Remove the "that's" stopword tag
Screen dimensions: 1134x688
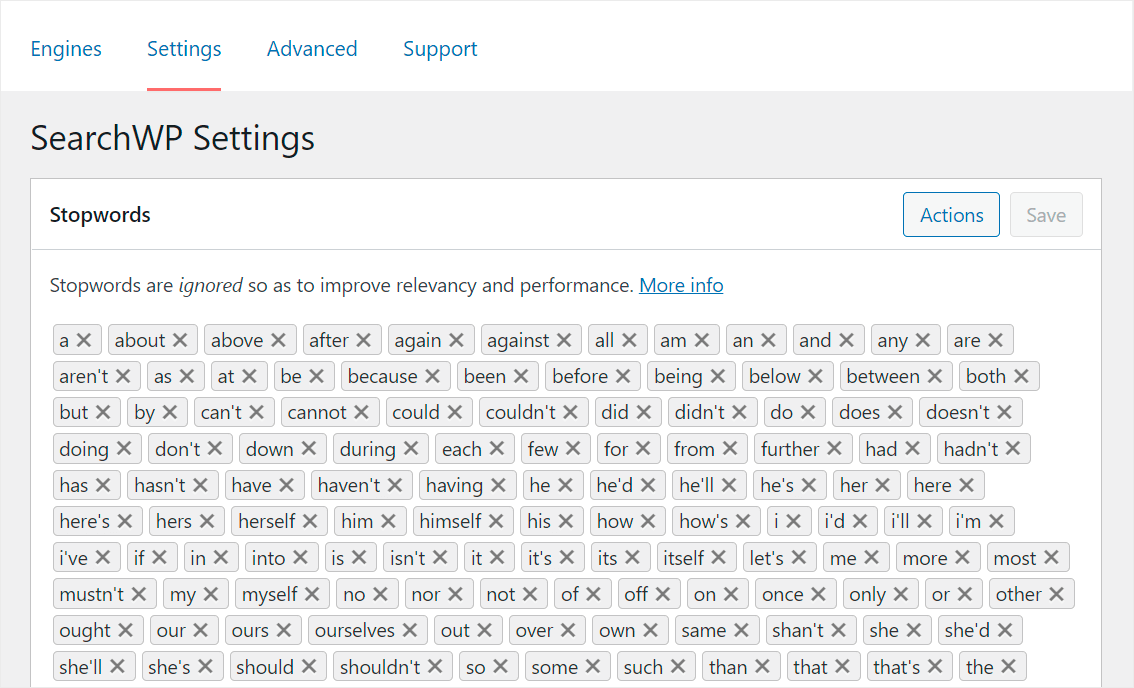(x=934, y=666)
